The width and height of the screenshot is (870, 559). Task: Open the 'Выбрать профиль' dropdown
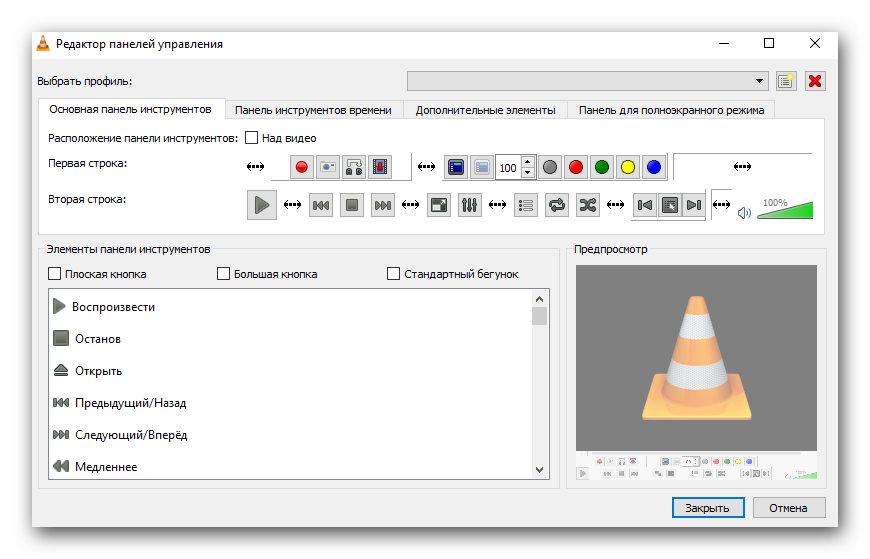588,81
